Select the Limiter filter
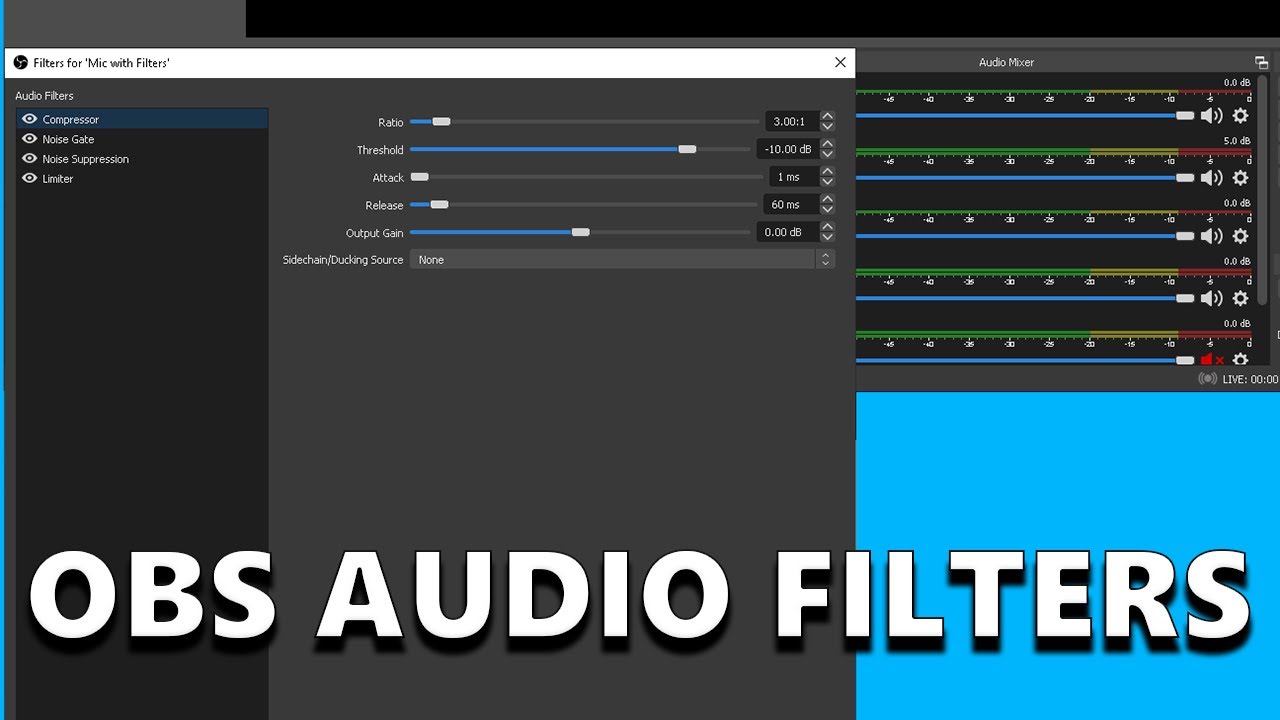The width and height of the screenshot is (1280, 720). [142, 178]
